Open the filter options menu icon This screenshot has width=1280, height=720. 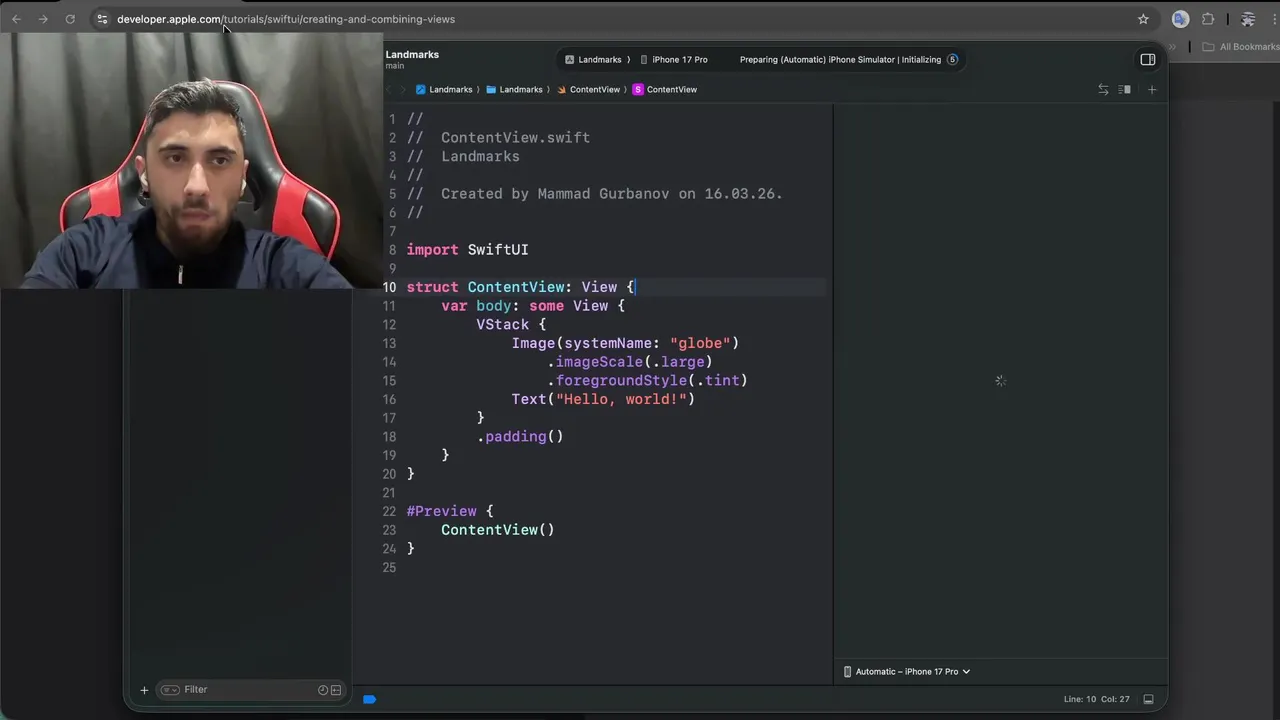pos(170,690)
